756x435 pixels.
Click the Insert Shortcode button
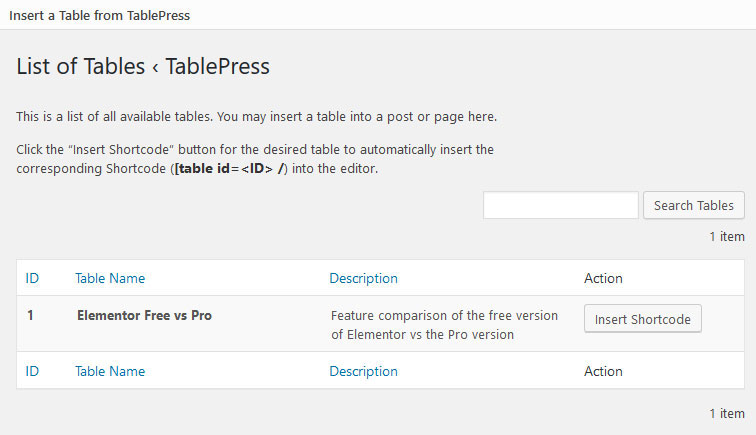[642, 319]
